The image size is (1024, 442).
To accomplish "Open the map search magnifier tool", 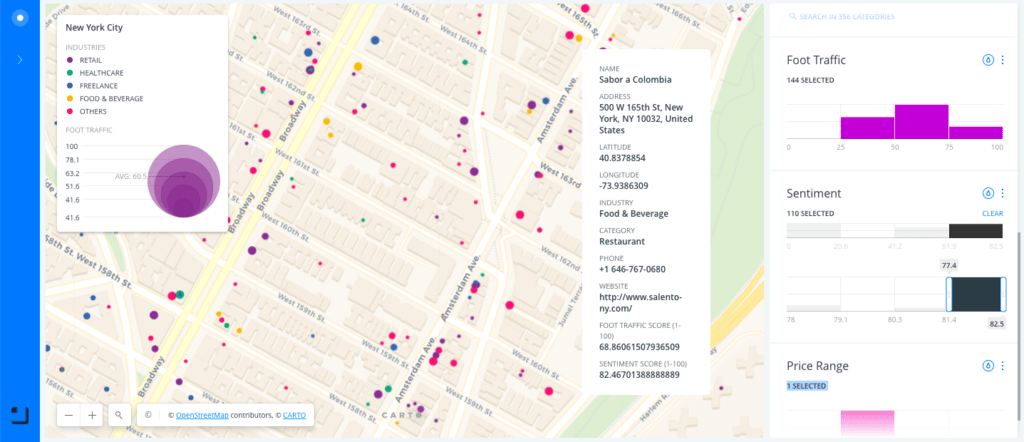I will pyautogui.click(x=119, y=415).
